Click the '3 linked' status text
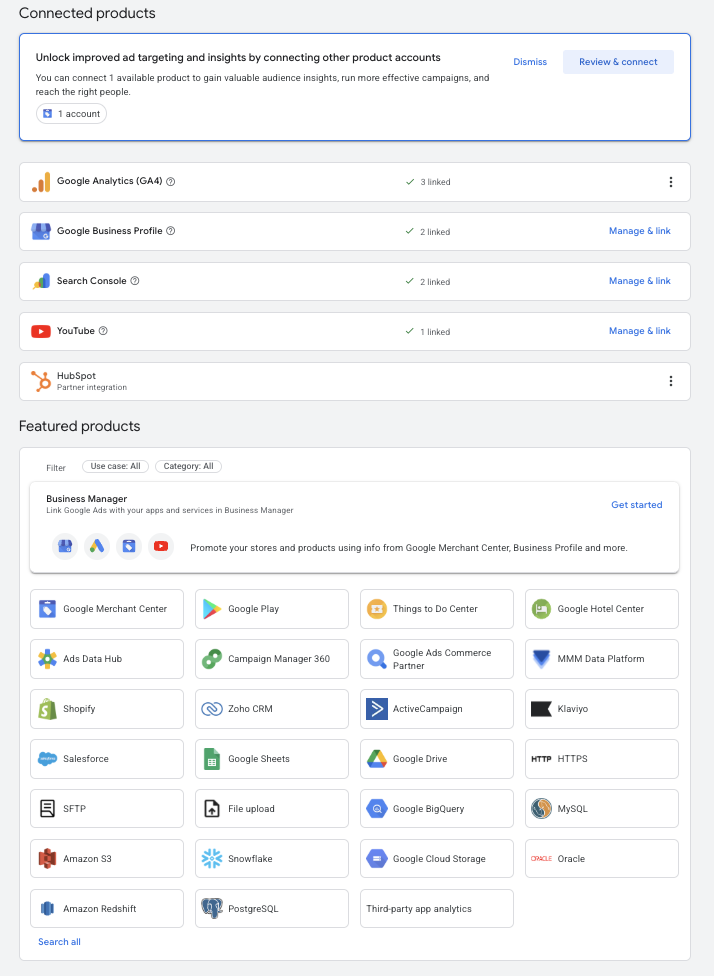The image size is (714, 976). coord(435,182)
